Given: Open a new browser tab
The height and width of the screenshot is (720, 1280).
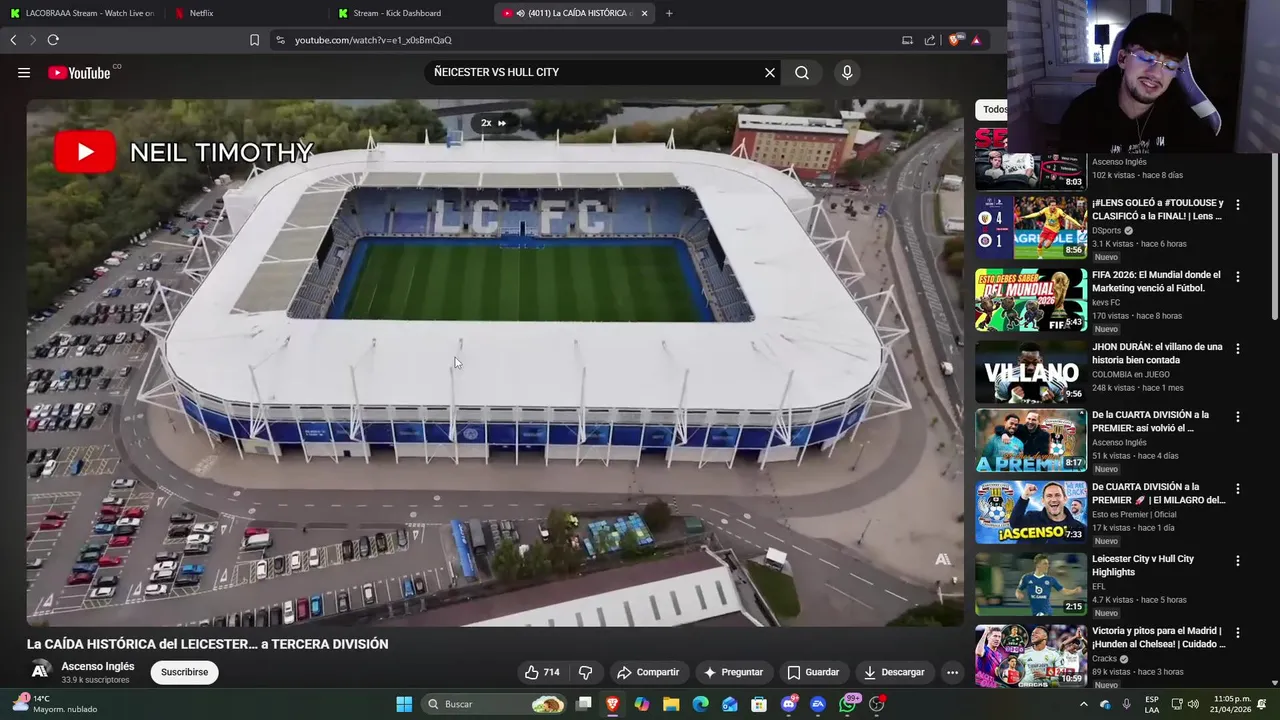Looking at the screenshot, I should (x=669, y=13).
